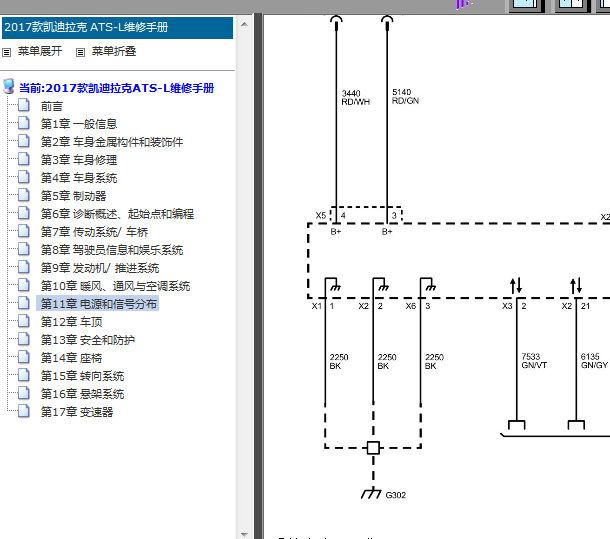Viewport: 610px width, 539px height.
Task: Click the wire label 5140 RD/GN
Action: [x=405, y=97]
